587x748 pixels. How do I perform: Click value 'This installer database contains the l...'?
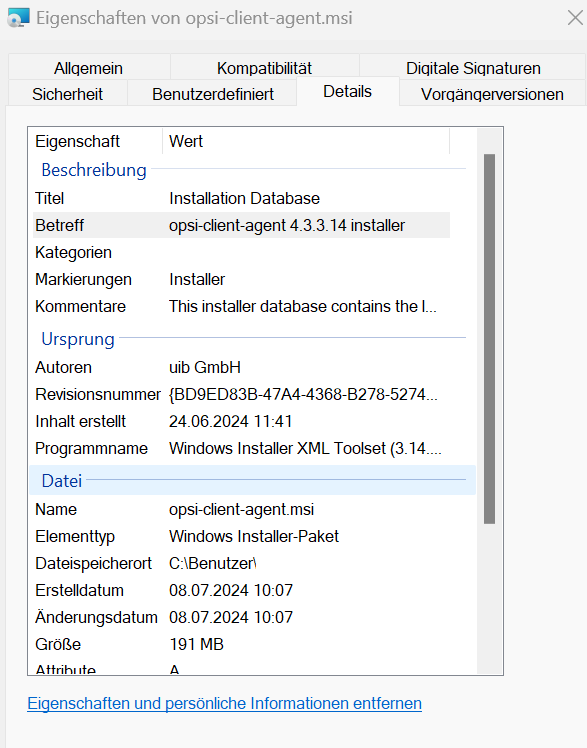(x=303, y=306)
